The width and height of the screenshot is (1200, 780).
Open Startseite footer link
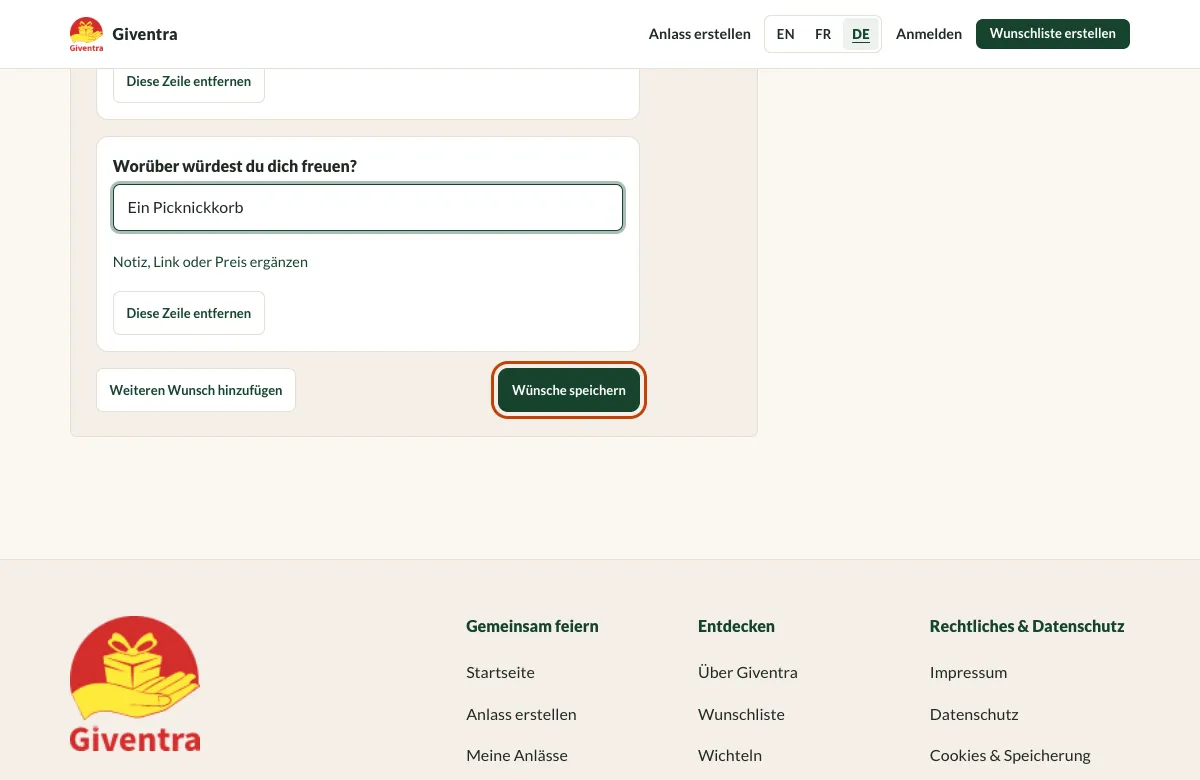(500, 672)
